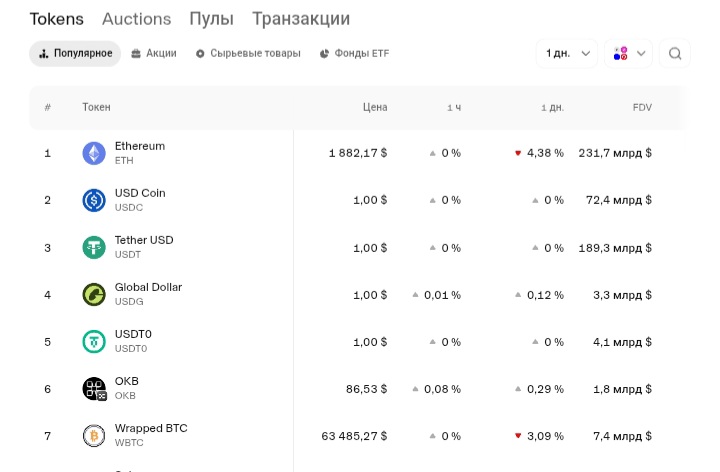The height and width of the screenshot is (472, 720).
Task: Click the Ethereum token logo icon
Action: (94, 153)
